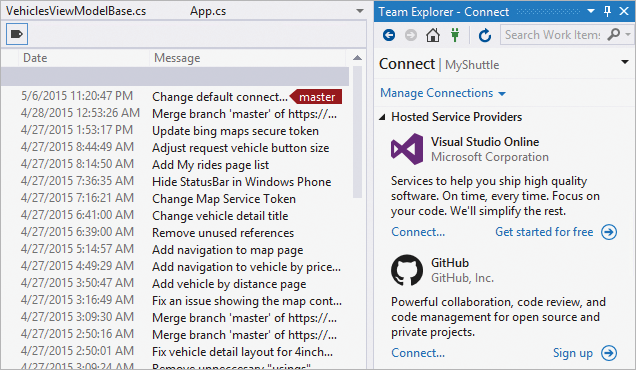Click the green plug Connect icon
This screenshot has width=636, height=370.
click(x=455, y=35)
